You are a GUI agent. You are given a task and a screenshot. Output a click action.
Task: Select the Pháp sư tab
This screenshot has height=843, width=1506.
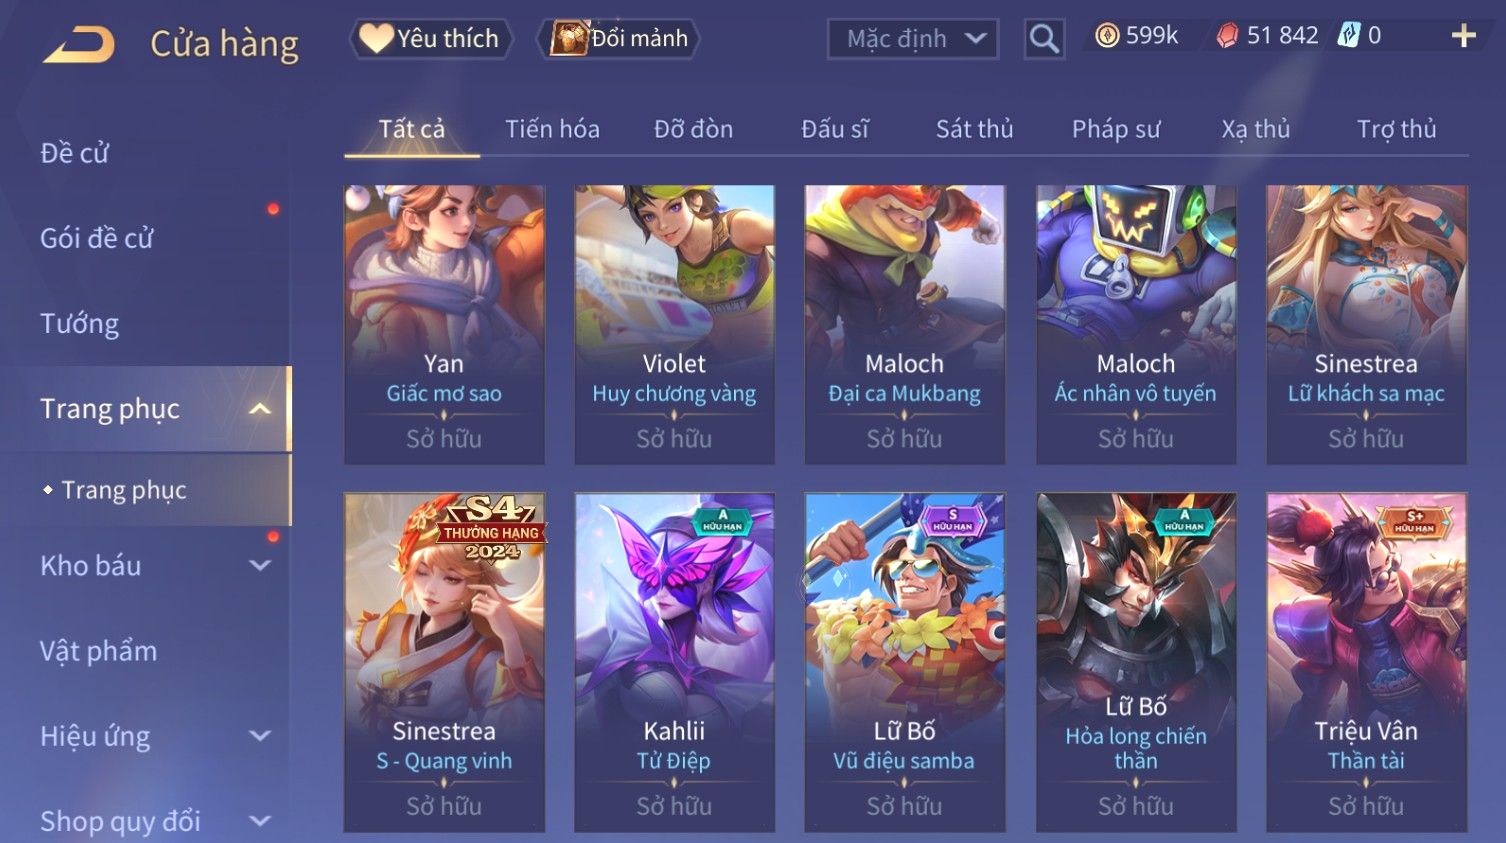pos(1116,129)
